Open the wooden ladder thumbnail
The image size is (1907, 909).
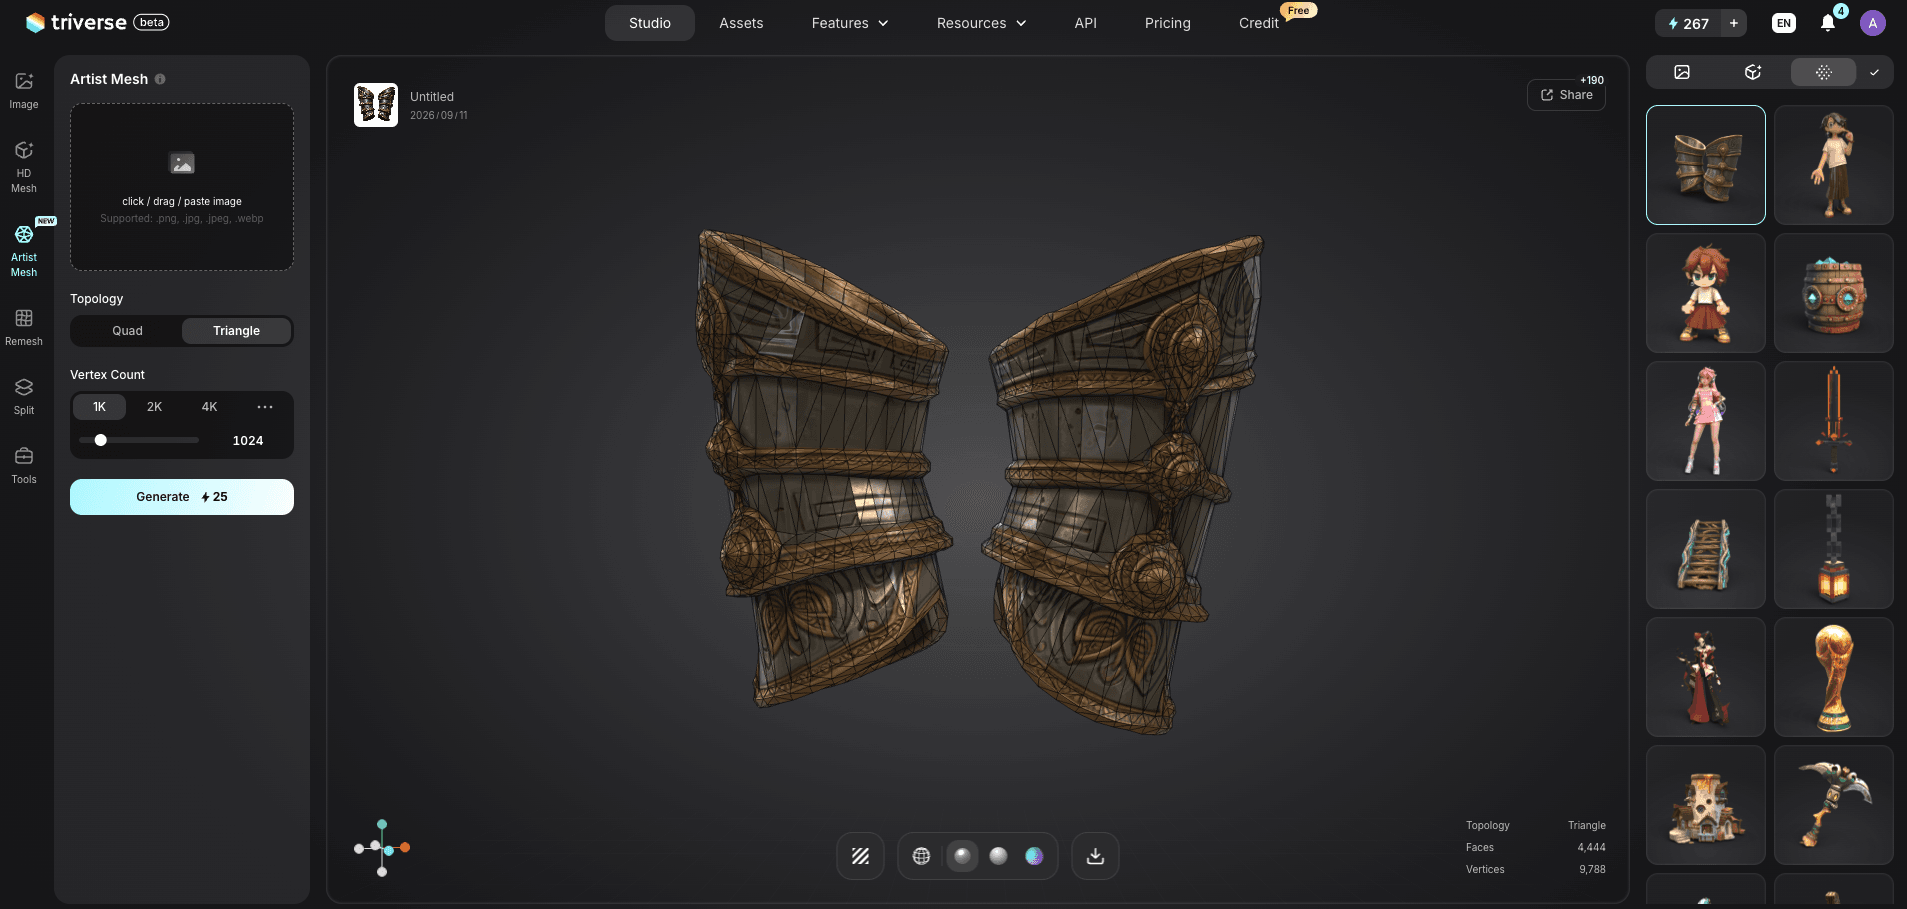click(x=1706, y=549)
